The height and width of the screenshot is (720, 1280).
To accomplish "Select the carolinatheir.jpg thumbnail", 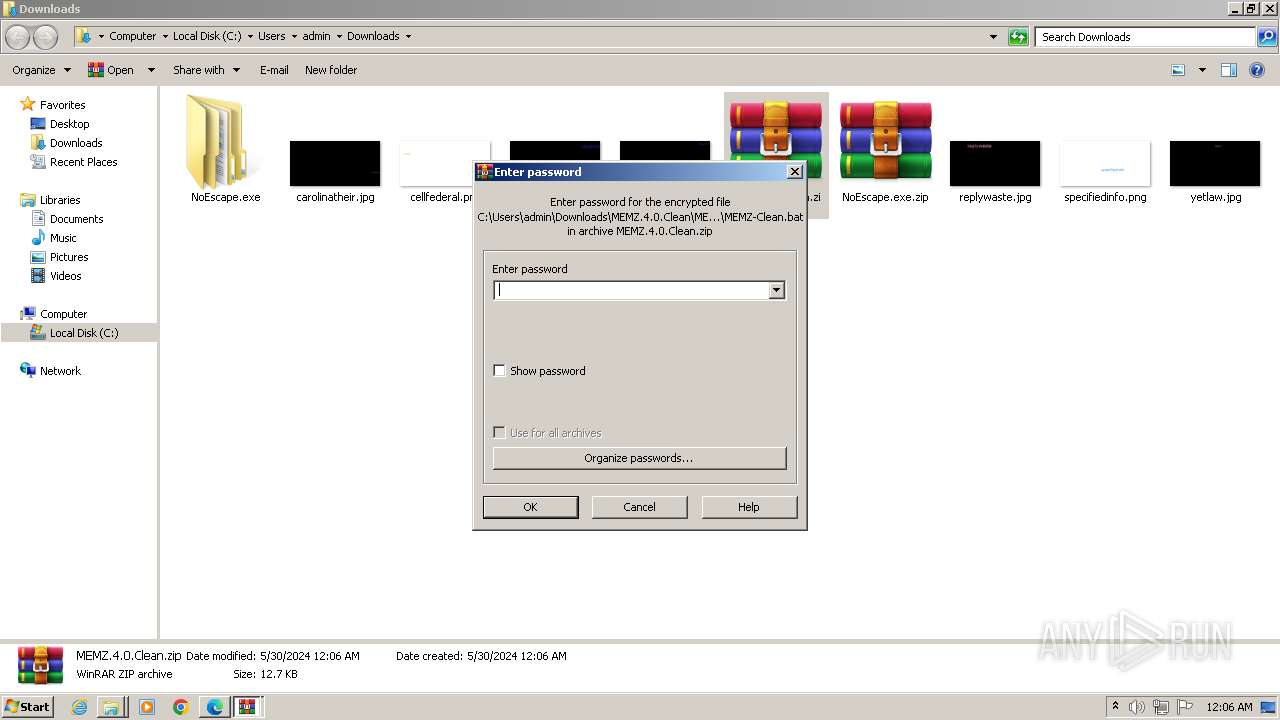I will pos(335,163).
